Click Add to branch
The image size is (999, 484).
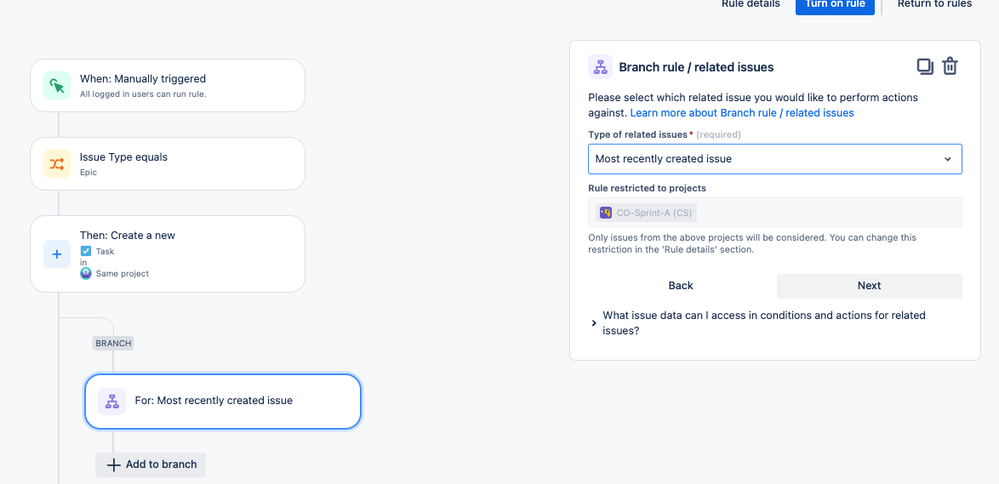click(x=151, y=465)
